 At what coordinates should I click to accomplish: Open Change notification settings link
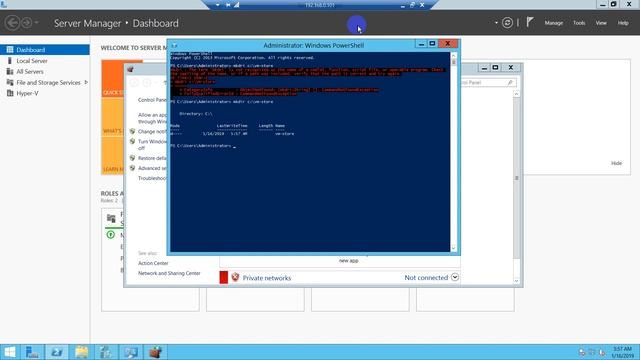(152, 131)
